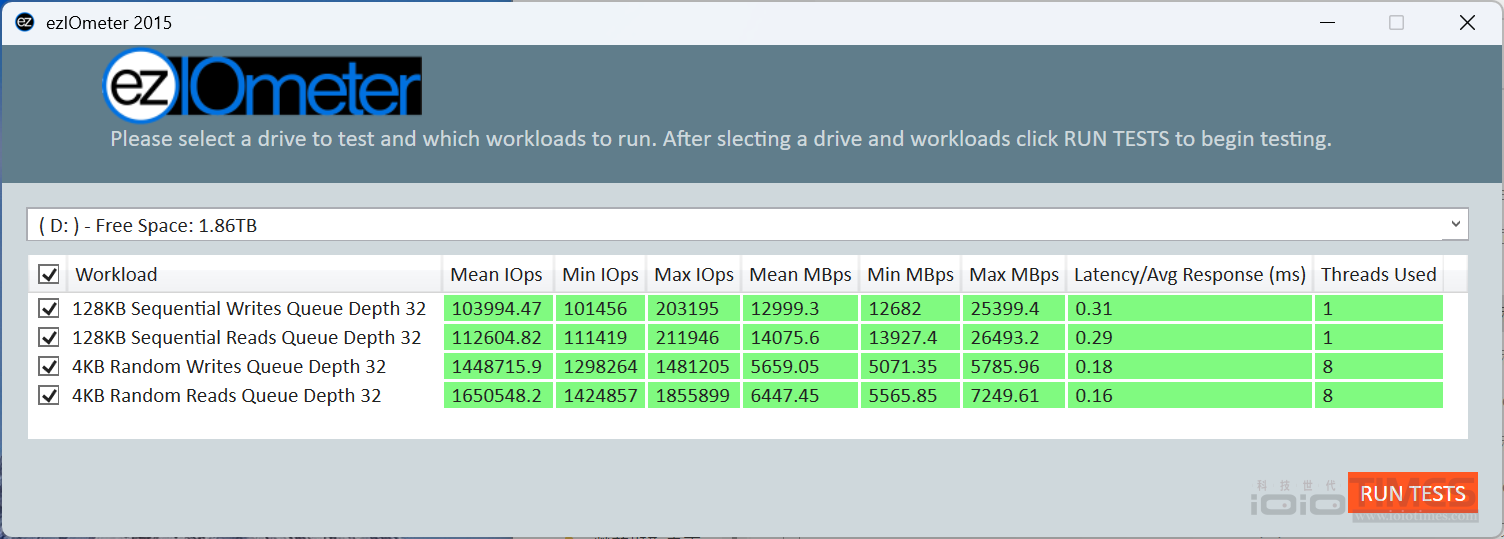1504x539 pixels.
Task: Click the Threads Used column header
Action: (1378, 275)
